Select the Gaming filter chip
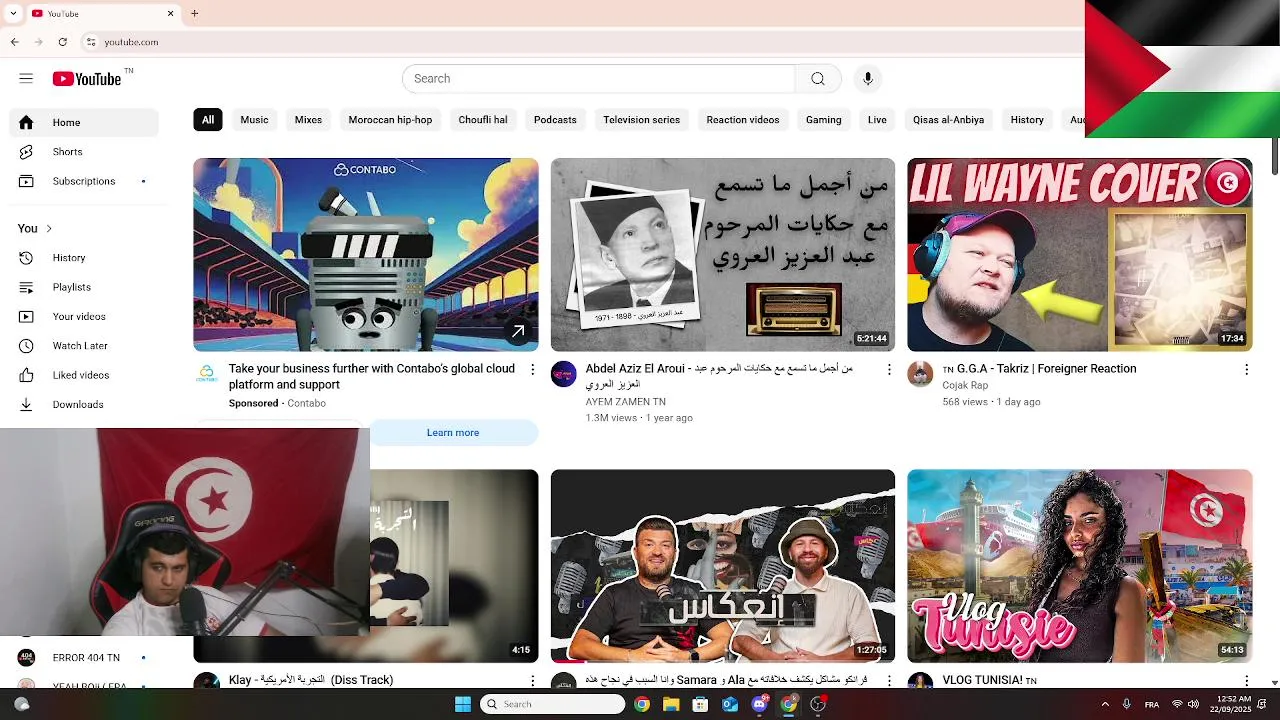 (823, 120)
